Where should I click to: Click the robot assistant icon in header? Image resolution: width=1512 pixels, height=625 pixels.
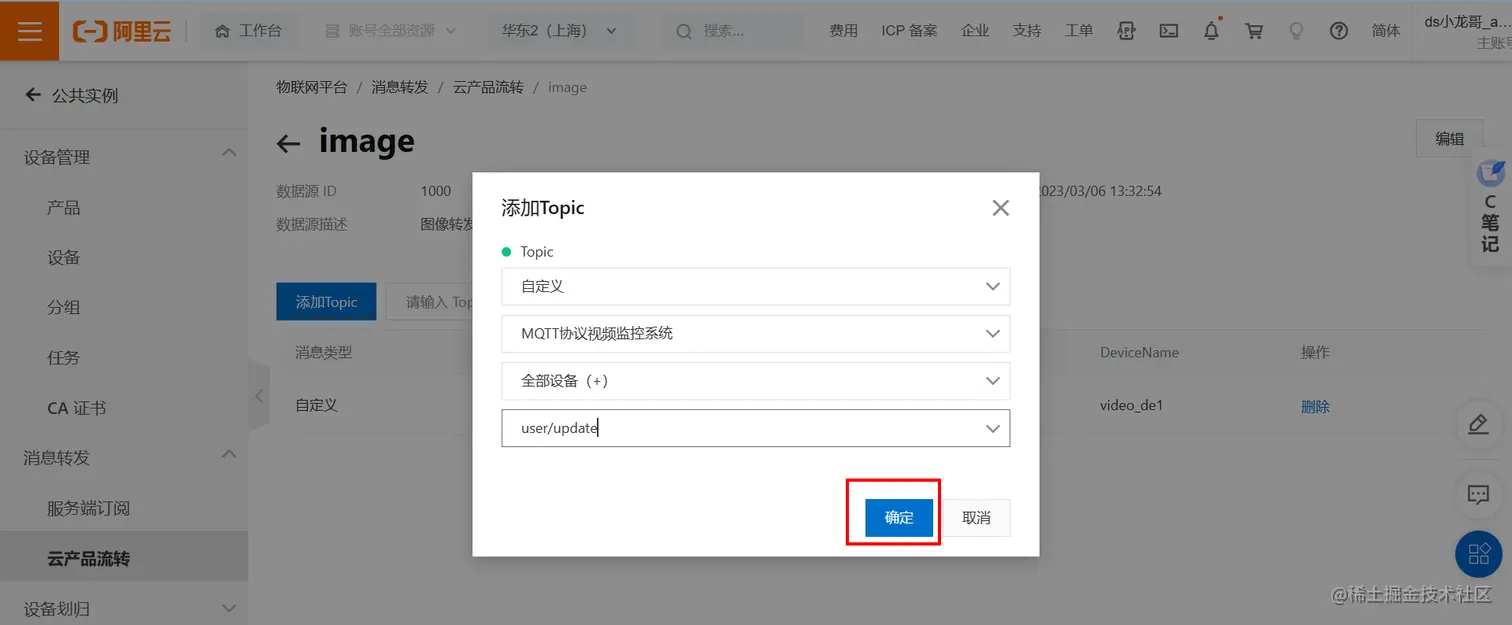tap(1127, 31)
